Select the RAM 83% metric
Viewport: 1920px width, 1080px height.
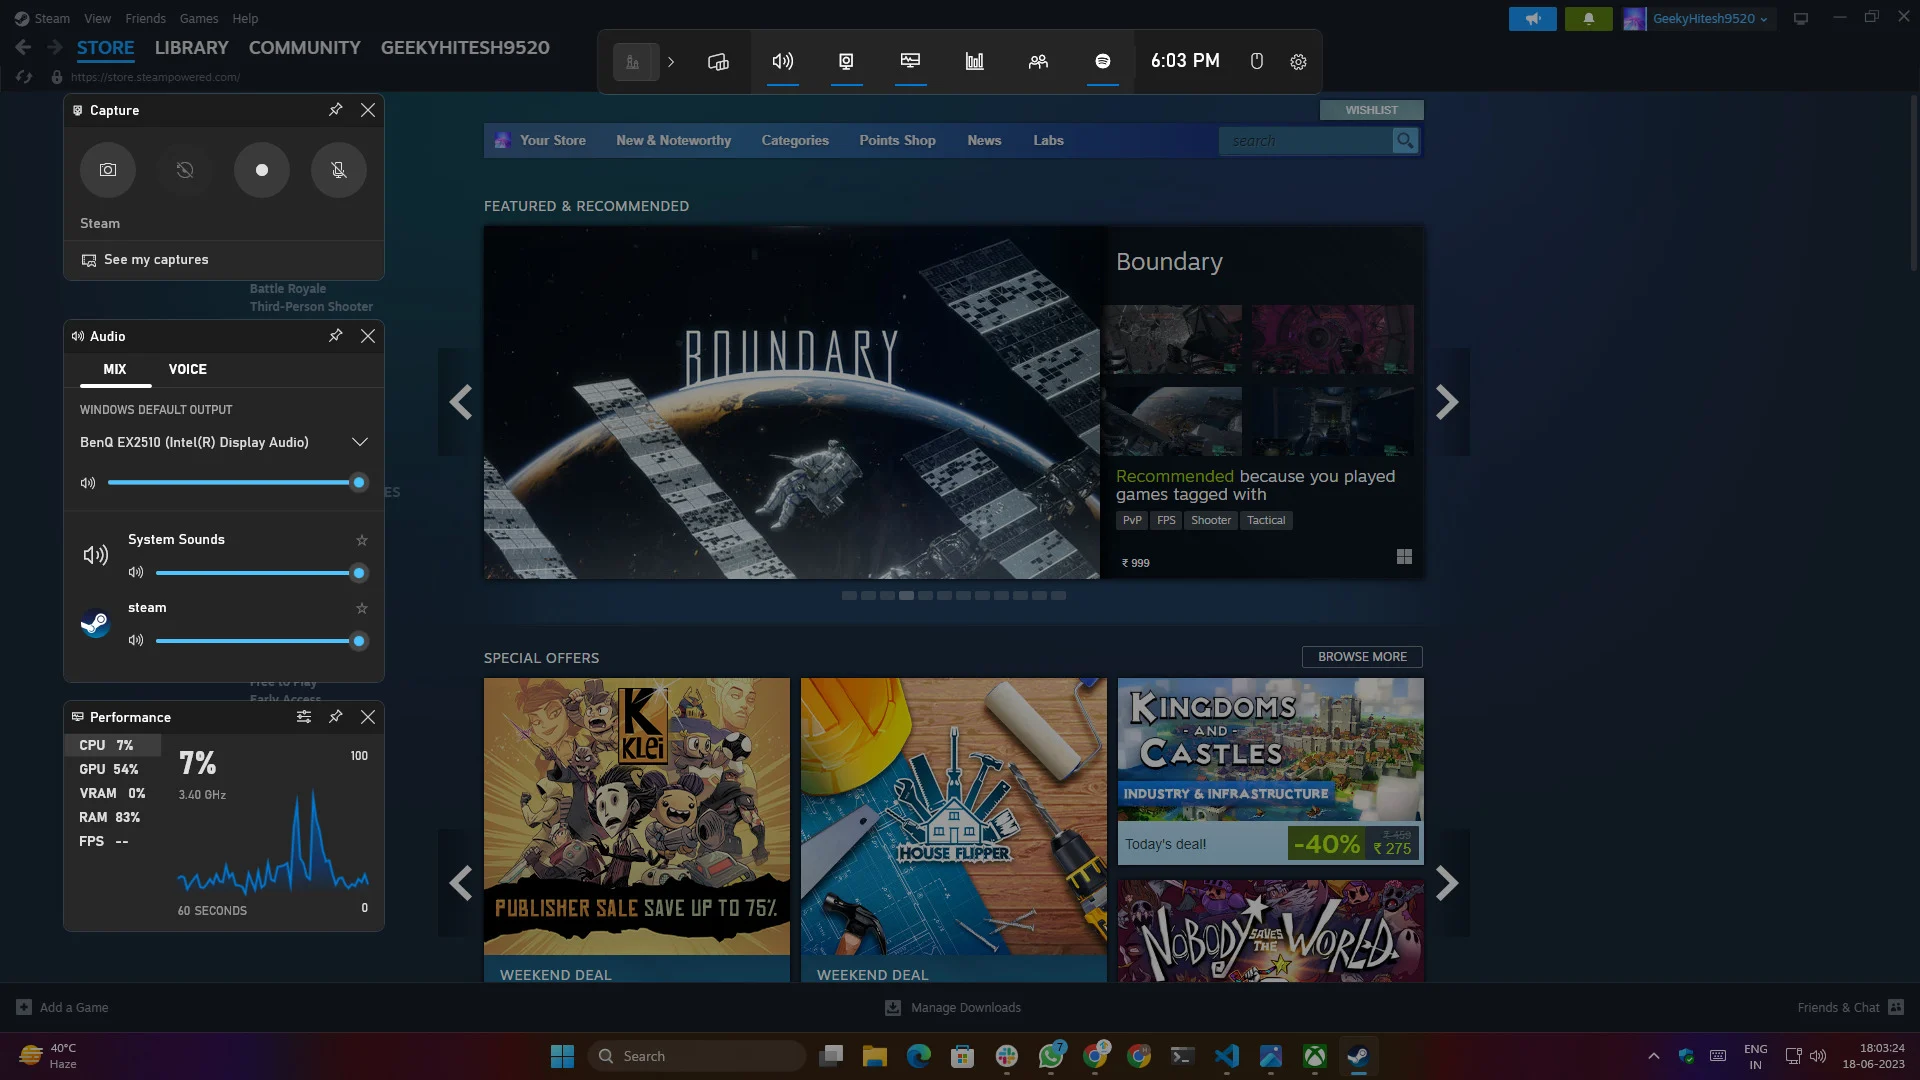point(112,818)
